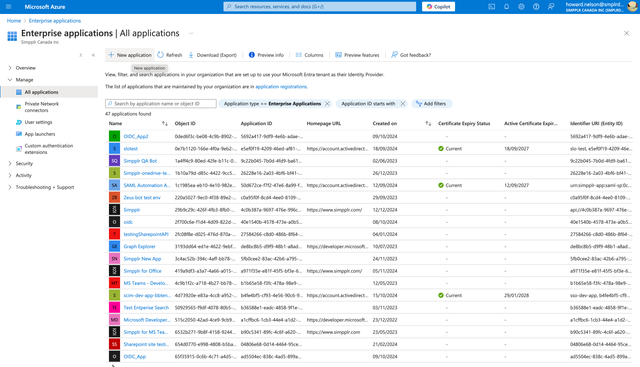Click the Microsoft Developer app icon tile
The width and height of the screenshot is (640, 367).
click(114, 320)
